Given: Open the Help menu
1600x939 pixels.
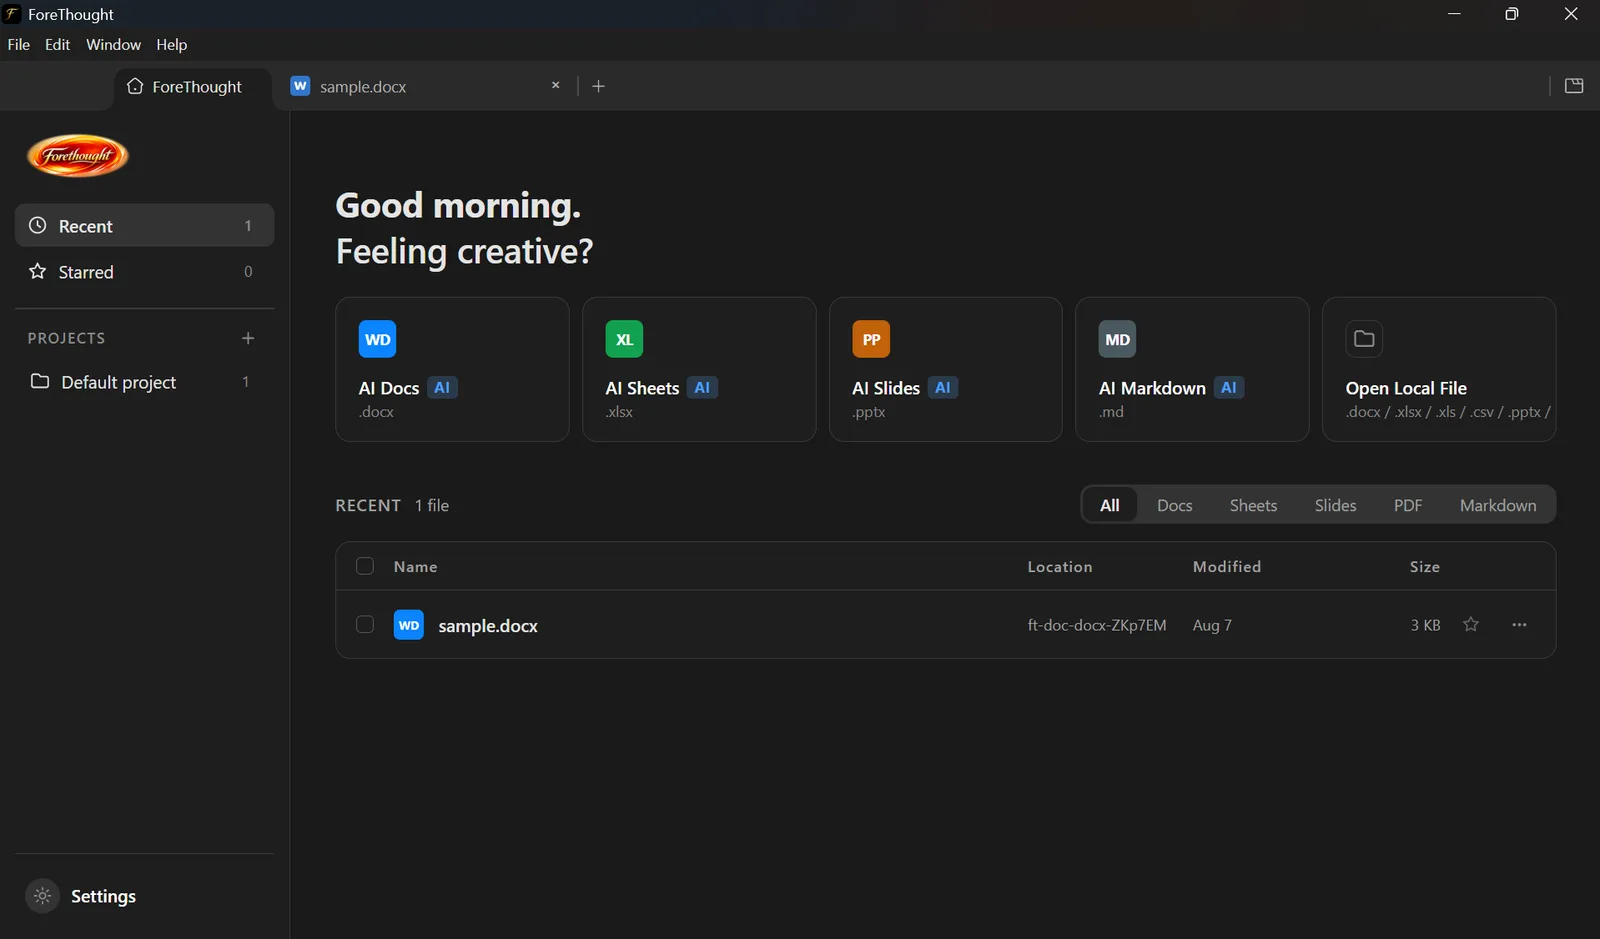Looking at the screenshot, I should 171,44.
